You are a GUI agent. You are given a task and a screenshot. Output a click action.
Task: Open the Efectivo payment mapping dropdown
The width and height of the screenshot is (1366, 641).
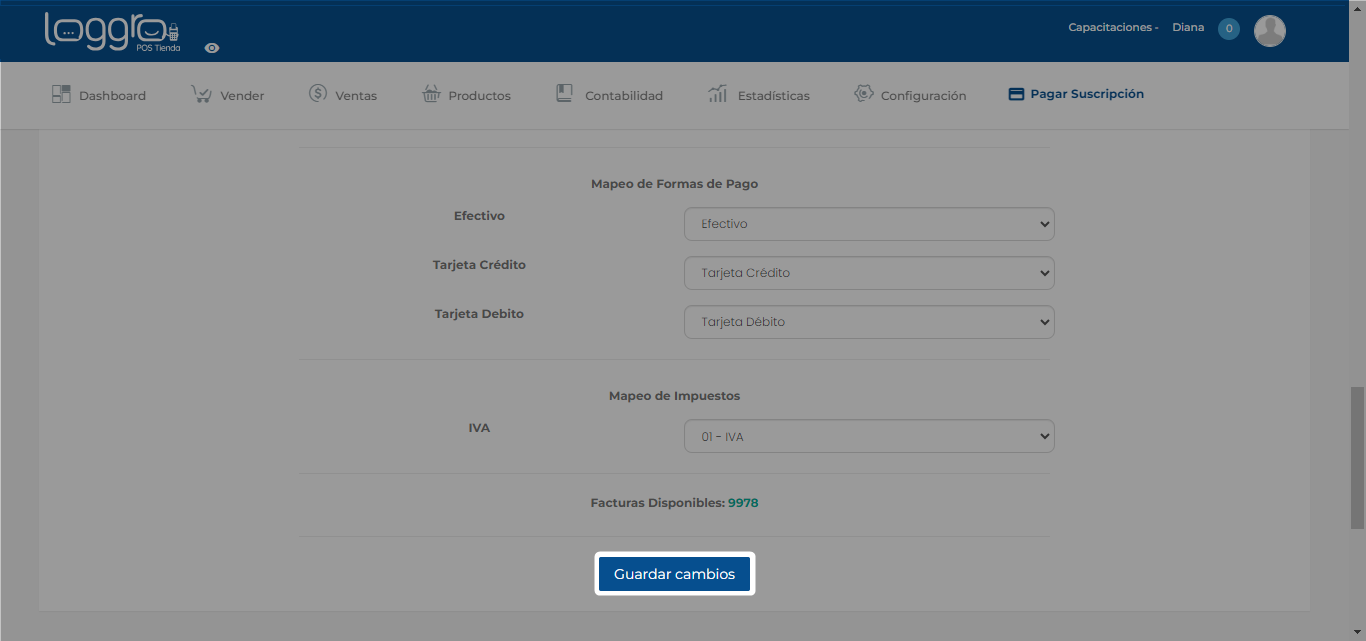[869, 224]
